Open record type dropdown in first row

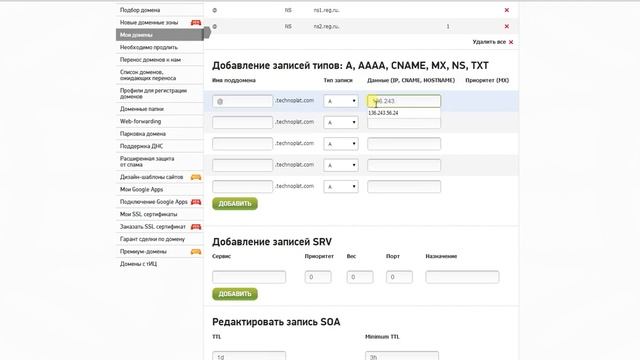point(341,101)
